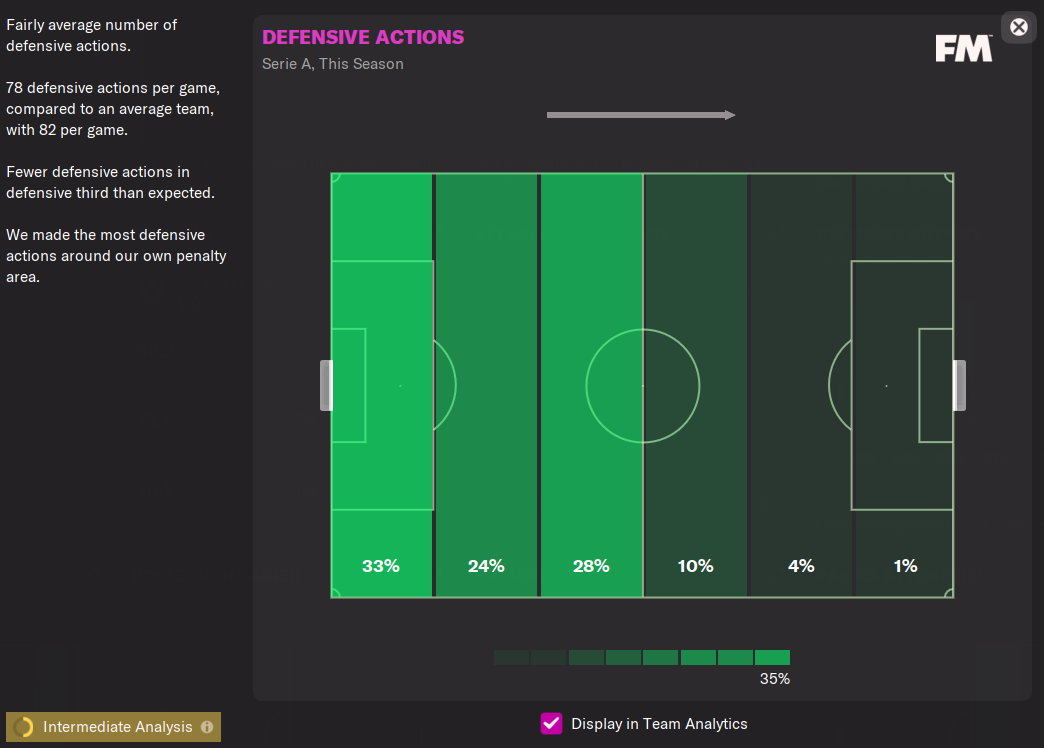Toggle Display in Team Analytics checkbox
Screen dimensions: 1044x748
(x=551, y=723)
